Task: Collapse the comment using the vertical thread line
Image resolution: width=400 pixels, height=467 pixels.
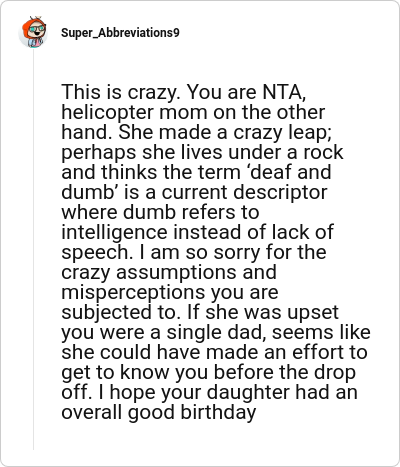Action: [x=33, y=250]
